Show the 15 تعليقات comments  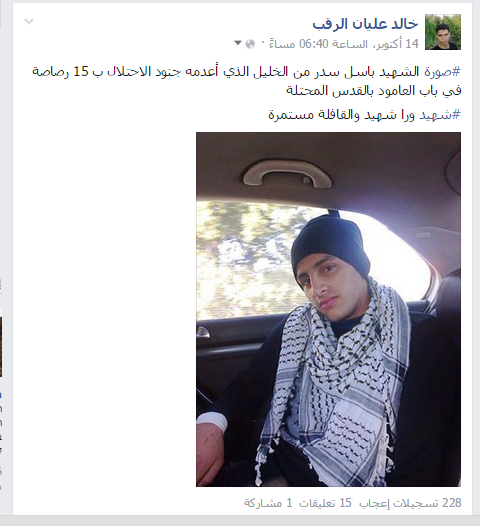click(x=325, y=503)
